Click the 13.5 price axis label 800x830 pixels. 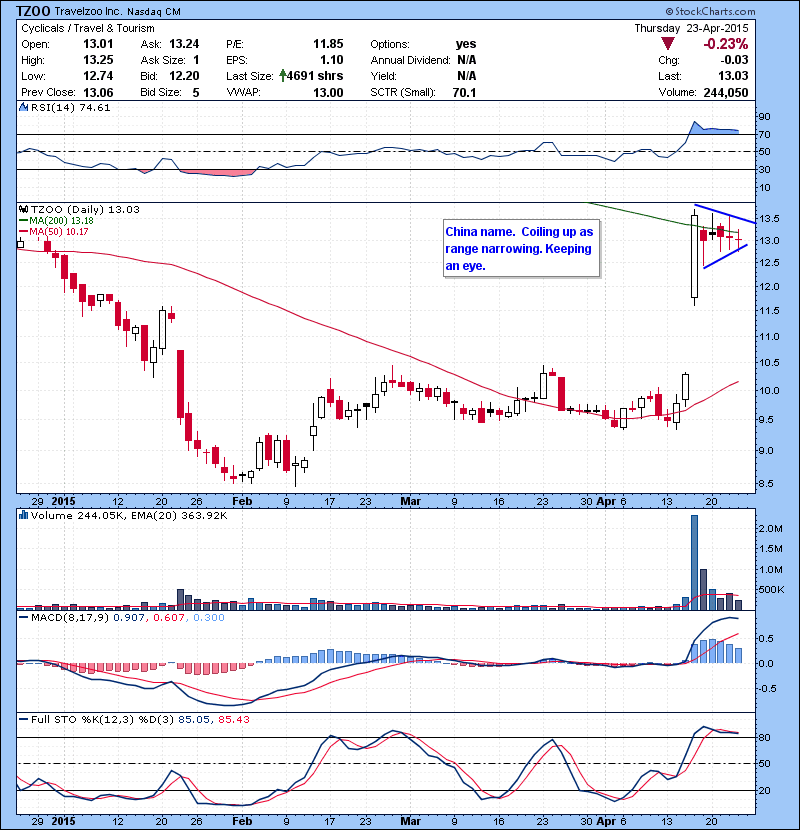pos(769,219)
